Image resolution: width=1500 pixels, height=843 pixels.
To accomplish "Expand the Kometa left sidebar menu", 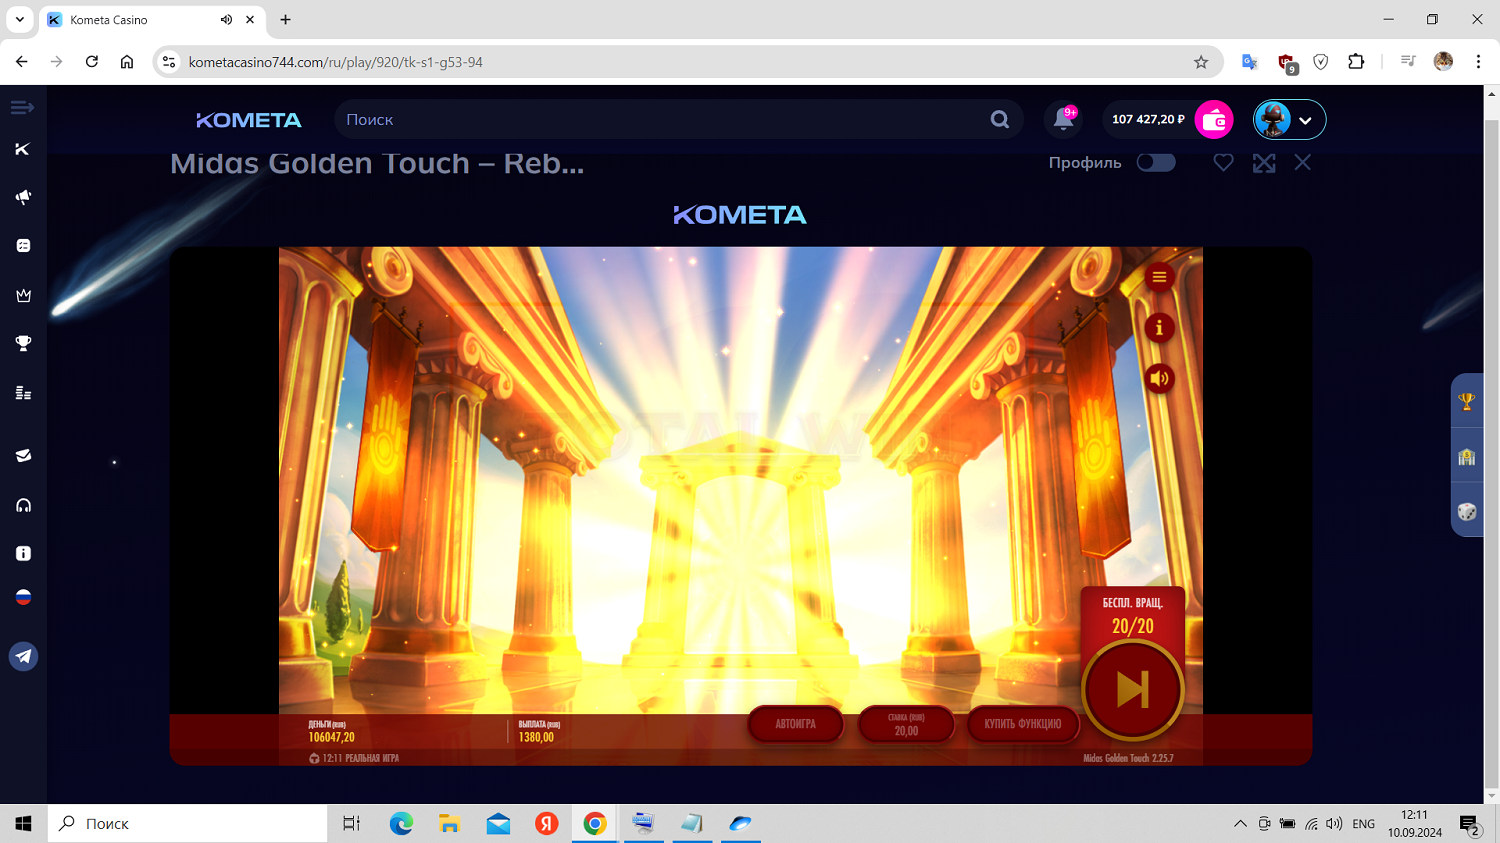I will [x=22, y=107].
